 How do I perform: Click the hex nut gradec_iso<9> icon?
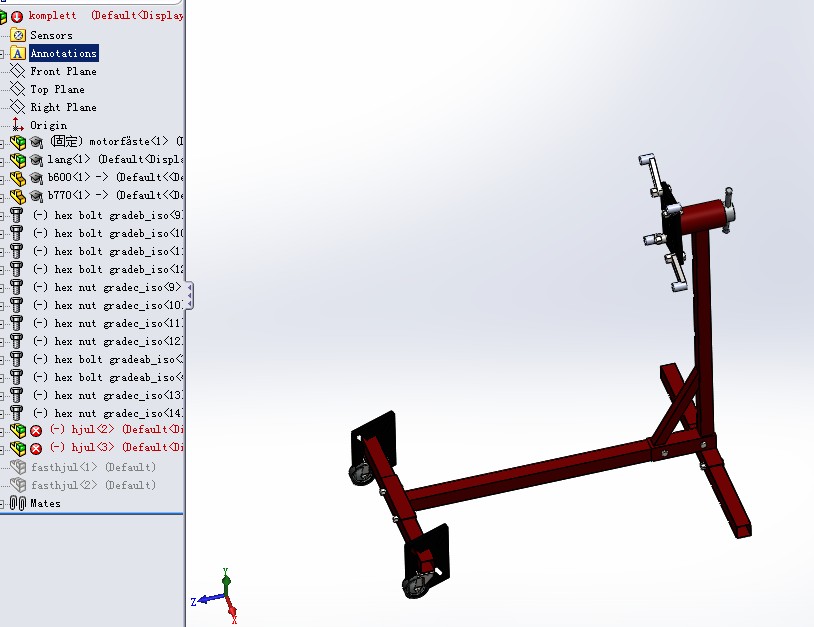17,287
